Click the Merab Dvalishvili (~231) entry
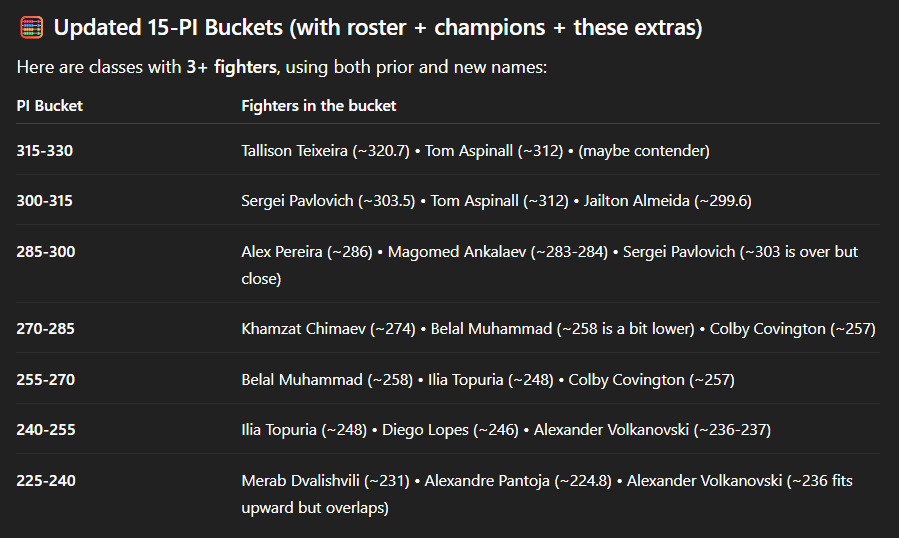This screenshot has height=538, width=899. pyautogui.click(x=325, y=481)
